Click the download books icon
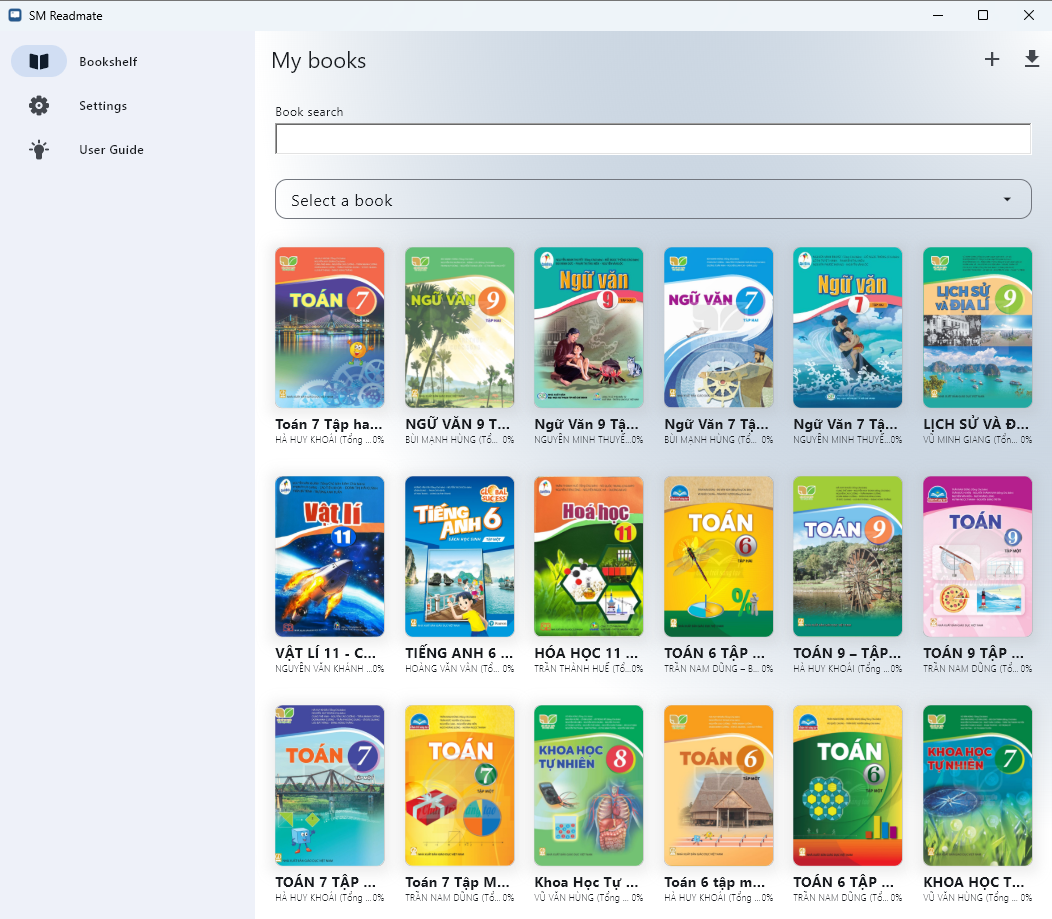1052x919 pixels. click(1032, 60)
